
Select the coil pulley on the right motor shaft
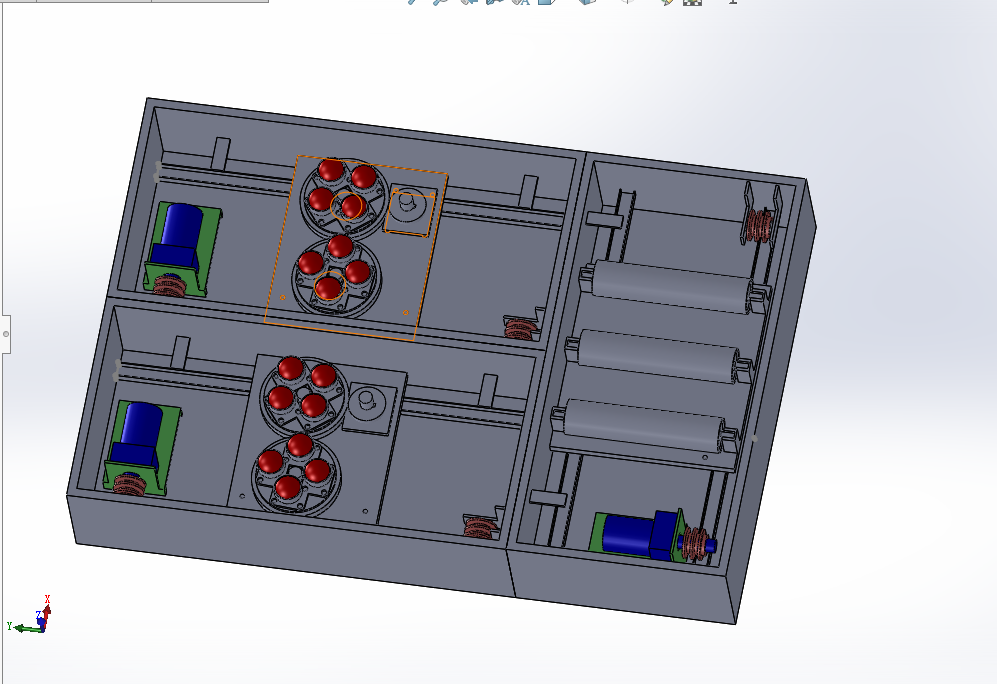click(694, 545)
